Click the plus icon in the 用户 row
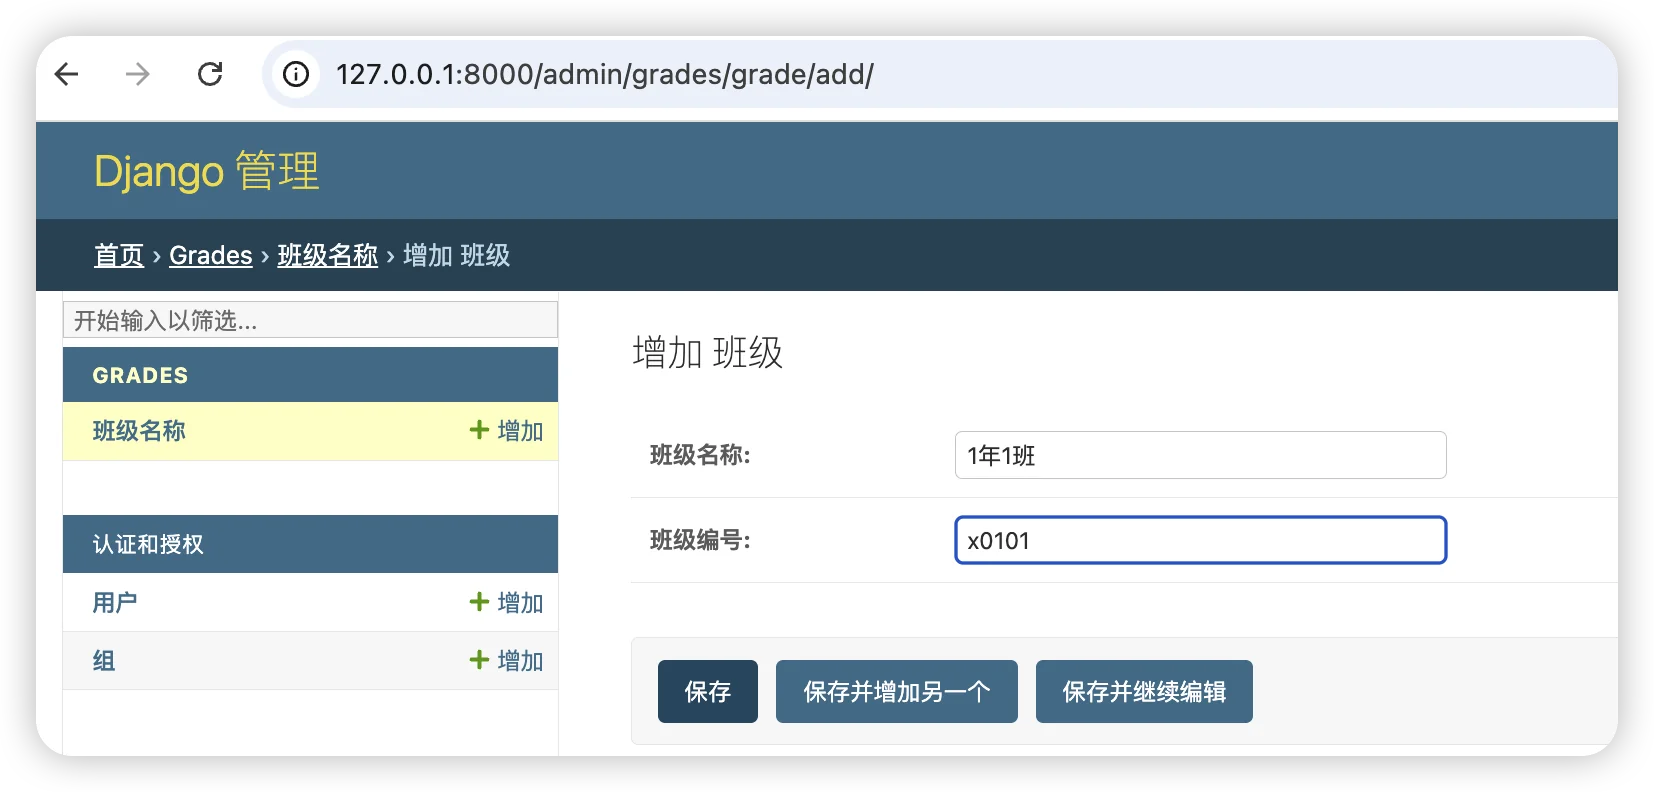 pyautogui.click(x=479, y=602)
